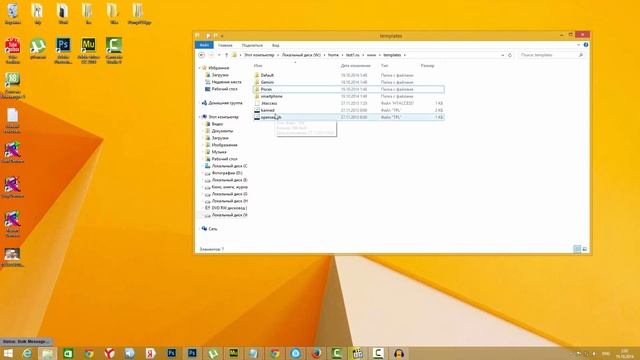
Task: Click the test1.ru breadcrumb segment
Action: pyautogui.click(x=353, y=55)
